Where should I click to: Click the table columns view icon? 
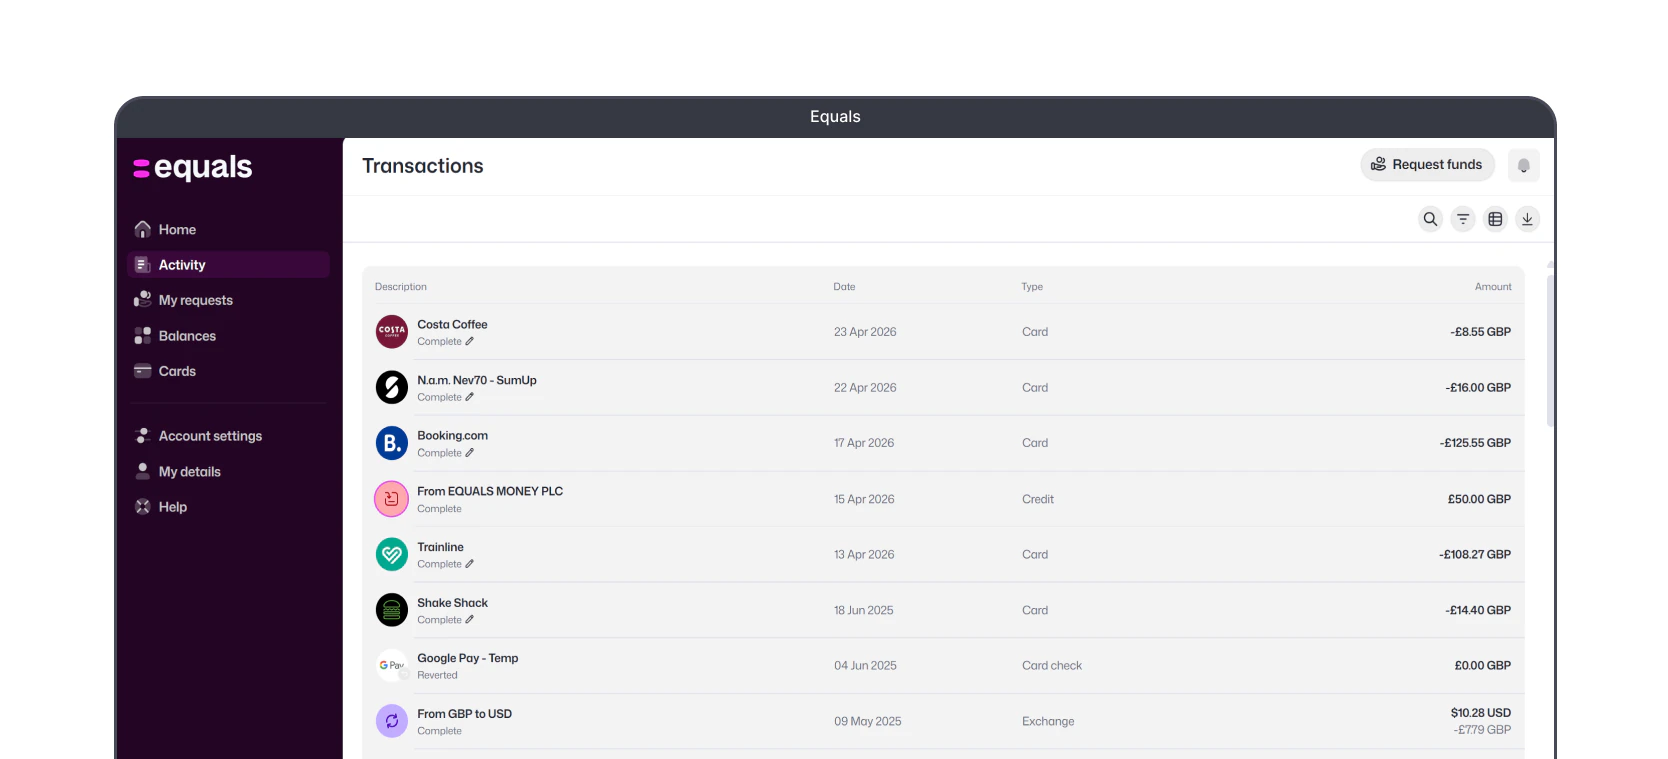coord(1495,219)
